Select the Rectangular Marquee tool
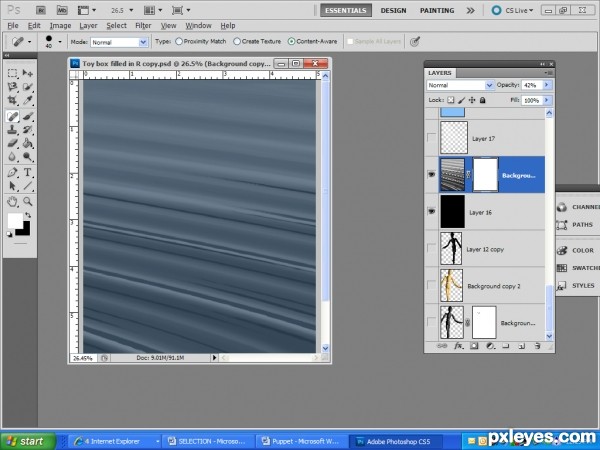This screenshot has height=450, width=600. tap(13, 73)
